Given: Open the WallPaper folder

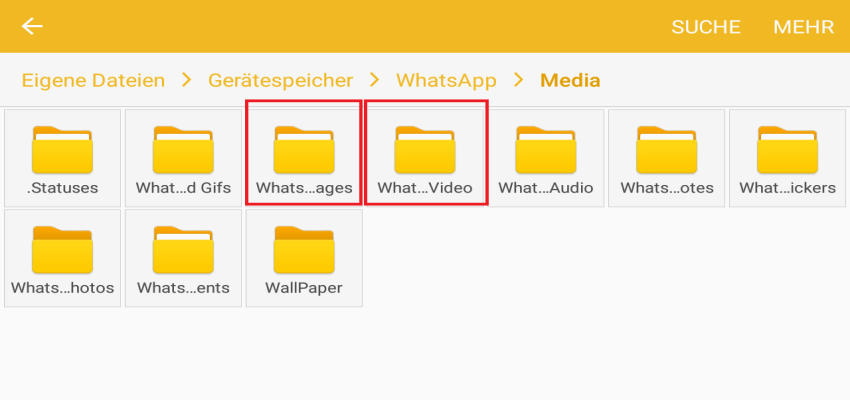Looking at the screenshot, I should tap(303, 257).
